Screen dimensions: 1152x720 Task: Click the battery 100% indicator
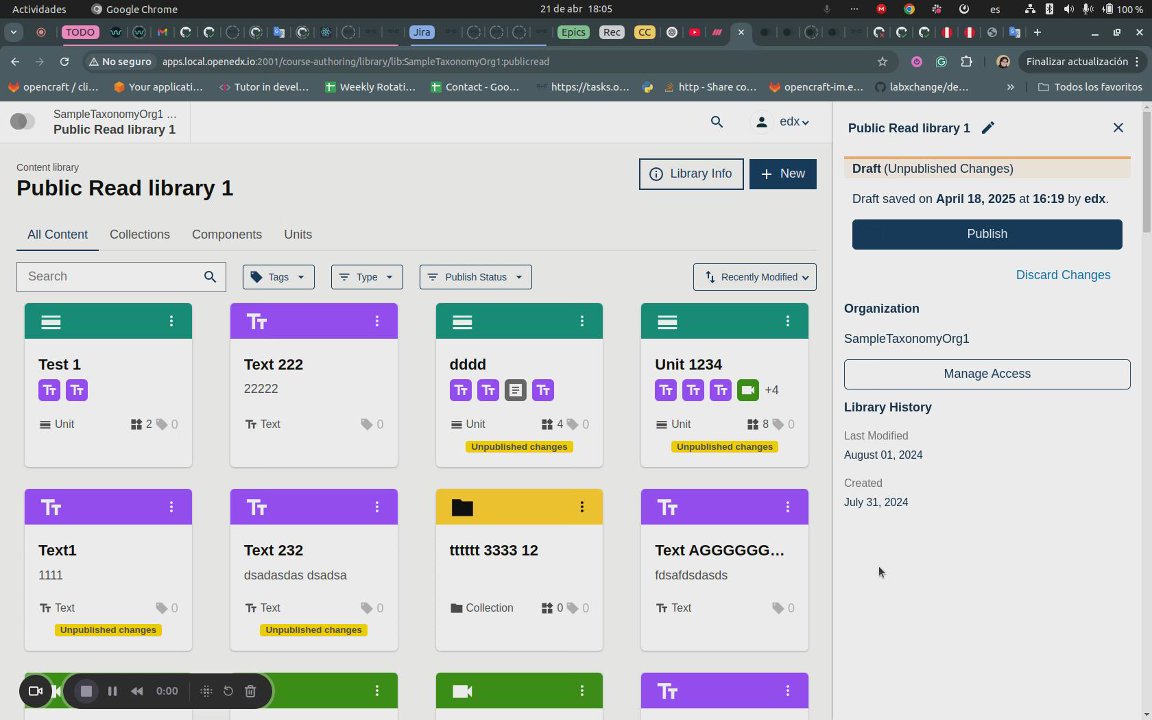coord(1122,9)
